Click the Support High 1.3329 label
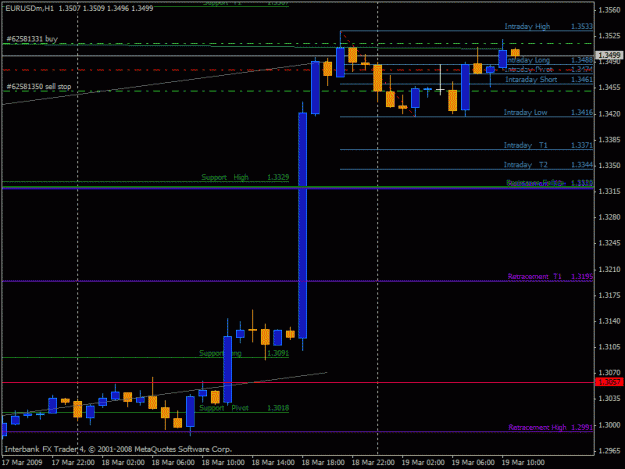Viewport: 625px width, 469px height. [245, 177]
